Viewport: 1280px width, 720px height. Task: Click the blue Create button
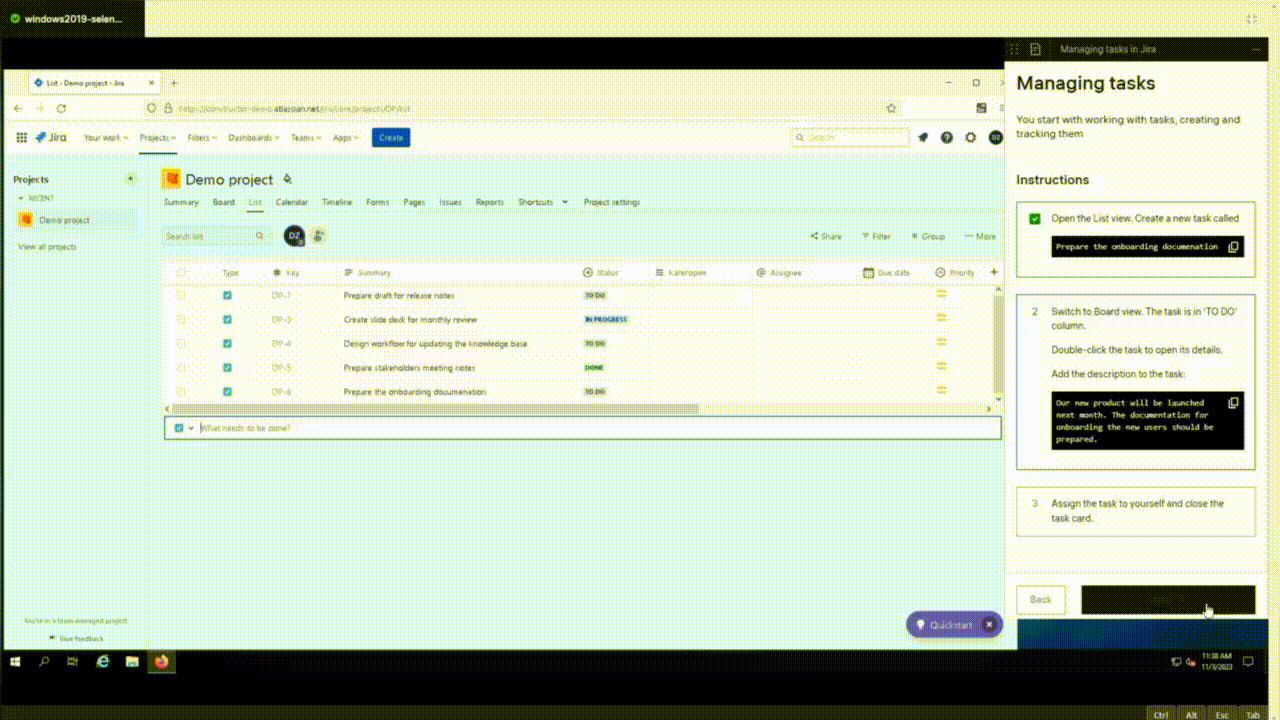pos(390,137)
